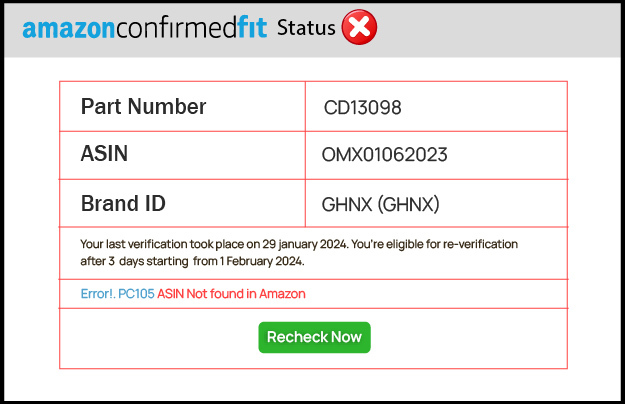Click the CD13098 part number value
This screenshot has height=404, width=625.
coord(362,108)
